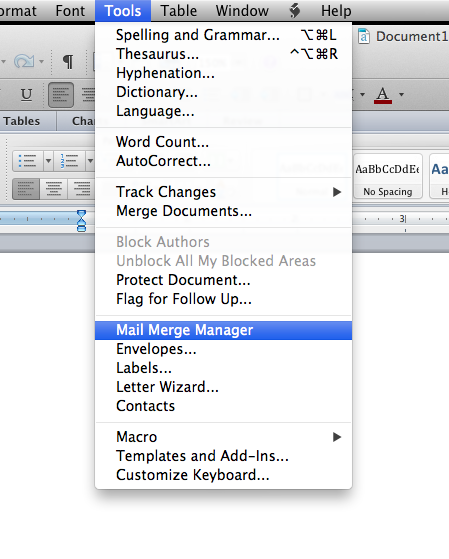Click the Redo arrow icon
The height and width of the screenshot is (559, 449).
[x=24, y=62]
